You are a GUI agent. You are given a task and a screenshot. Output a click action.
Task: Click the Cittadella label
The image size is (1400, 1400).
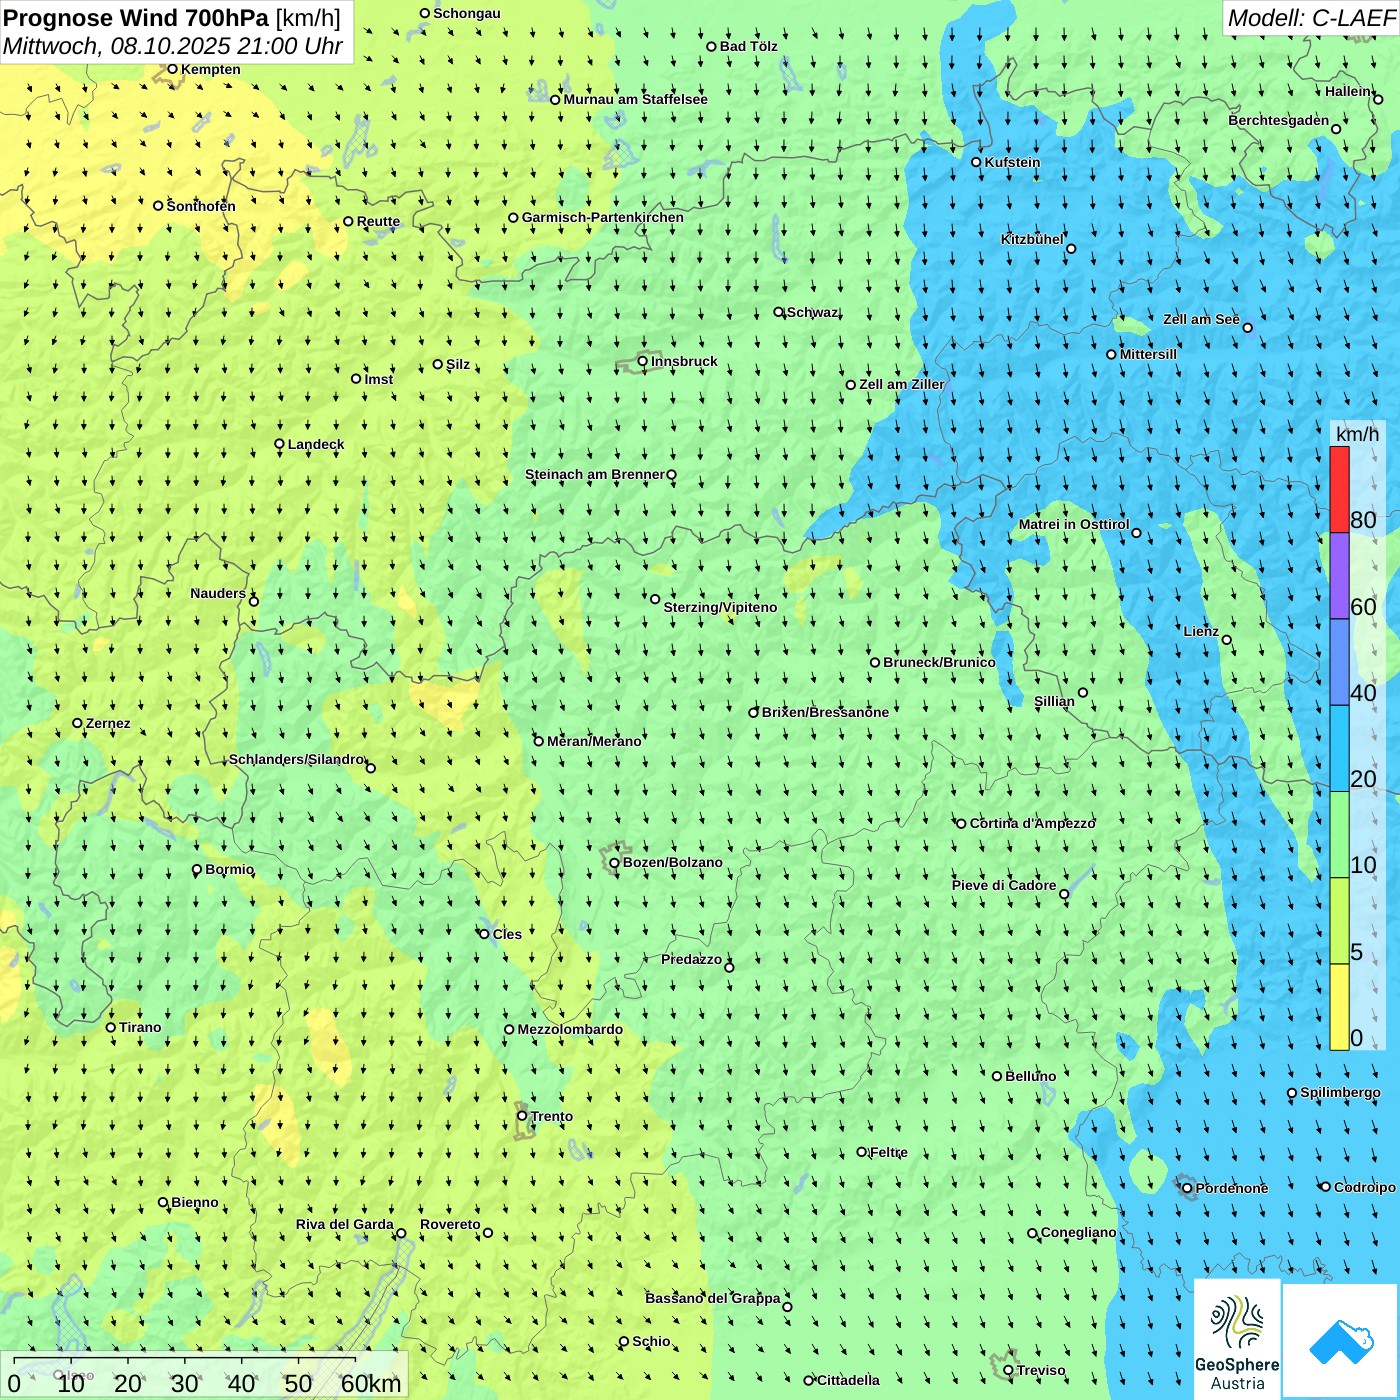[848, 1380]
